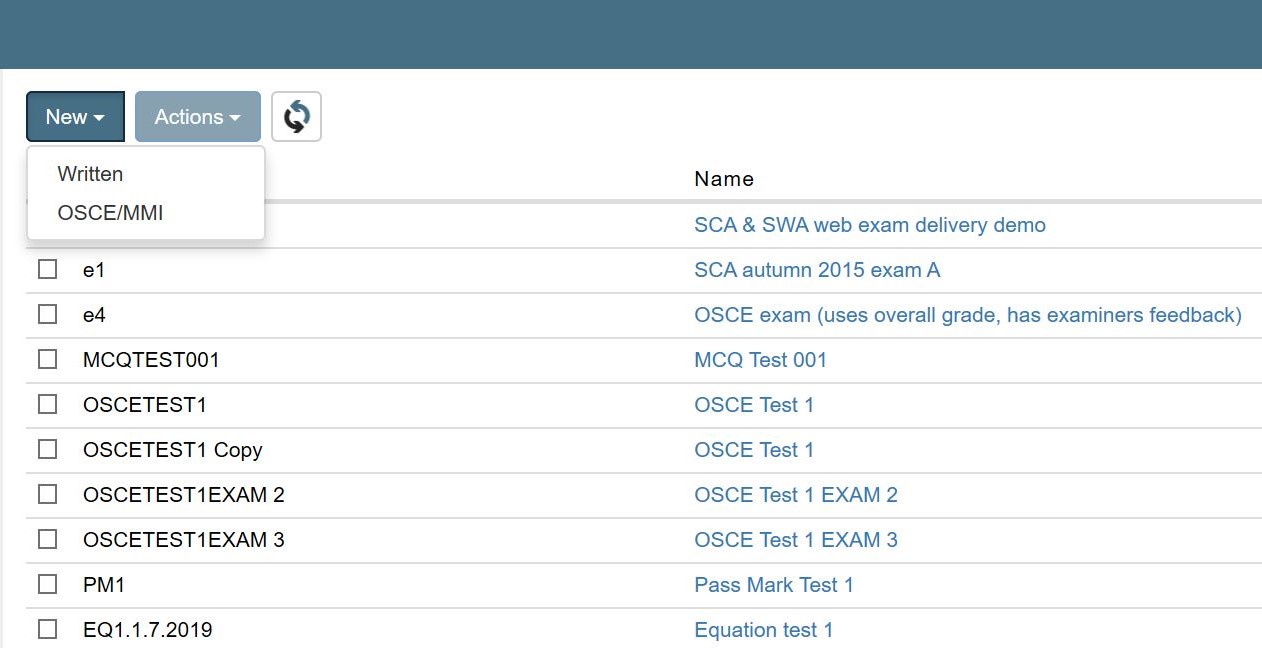Open the OSCE exam with examiners feedback link

point(968,315)
